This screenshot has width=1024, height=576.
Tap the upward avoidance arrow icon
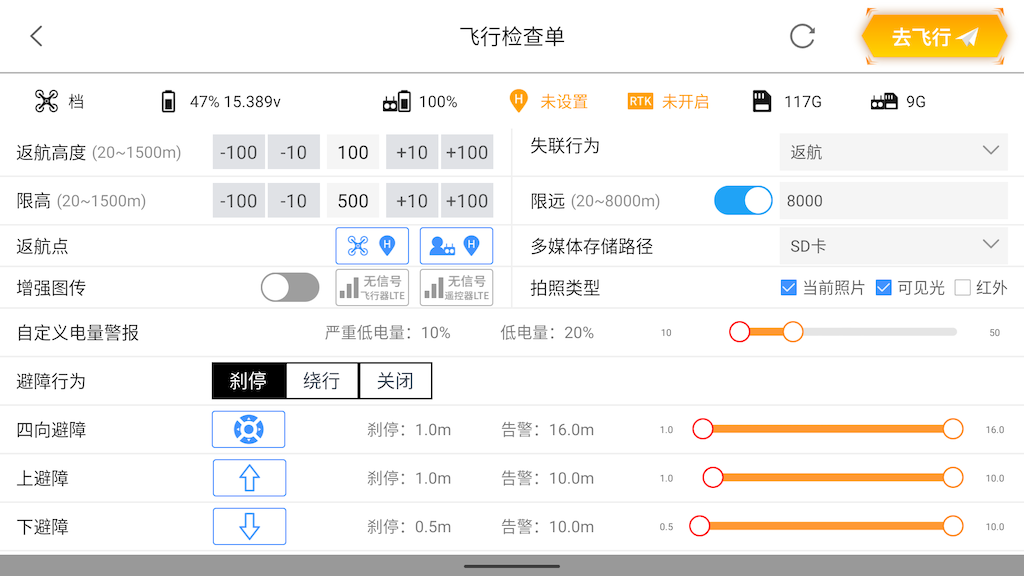pyautogui.click(x=248, y=477)
